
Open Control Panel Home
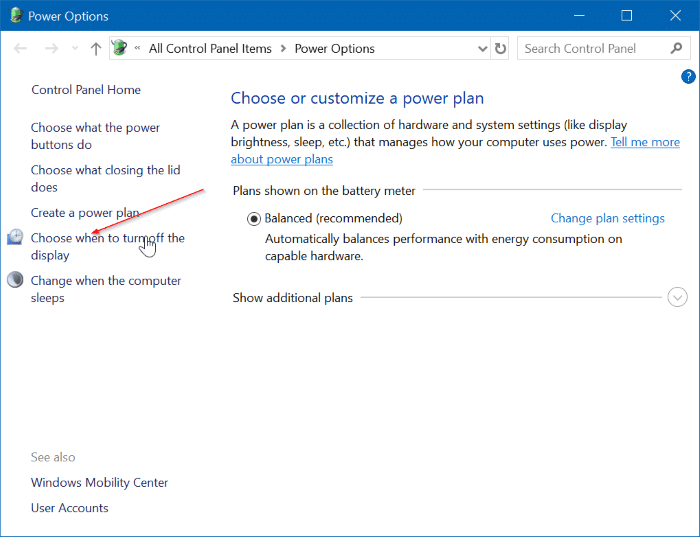tap(86, 90)
